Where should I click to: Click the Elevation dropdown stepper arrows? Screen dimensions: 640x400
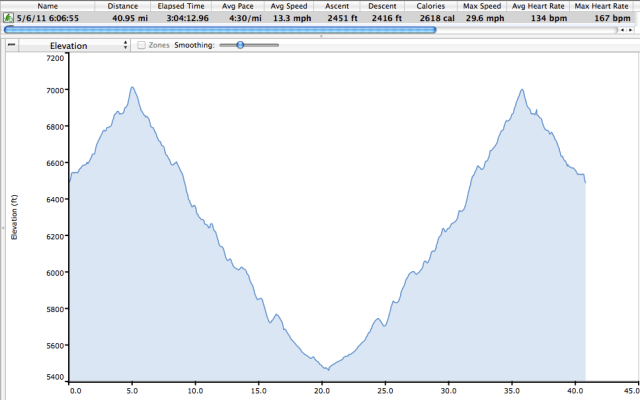[125, 45]
